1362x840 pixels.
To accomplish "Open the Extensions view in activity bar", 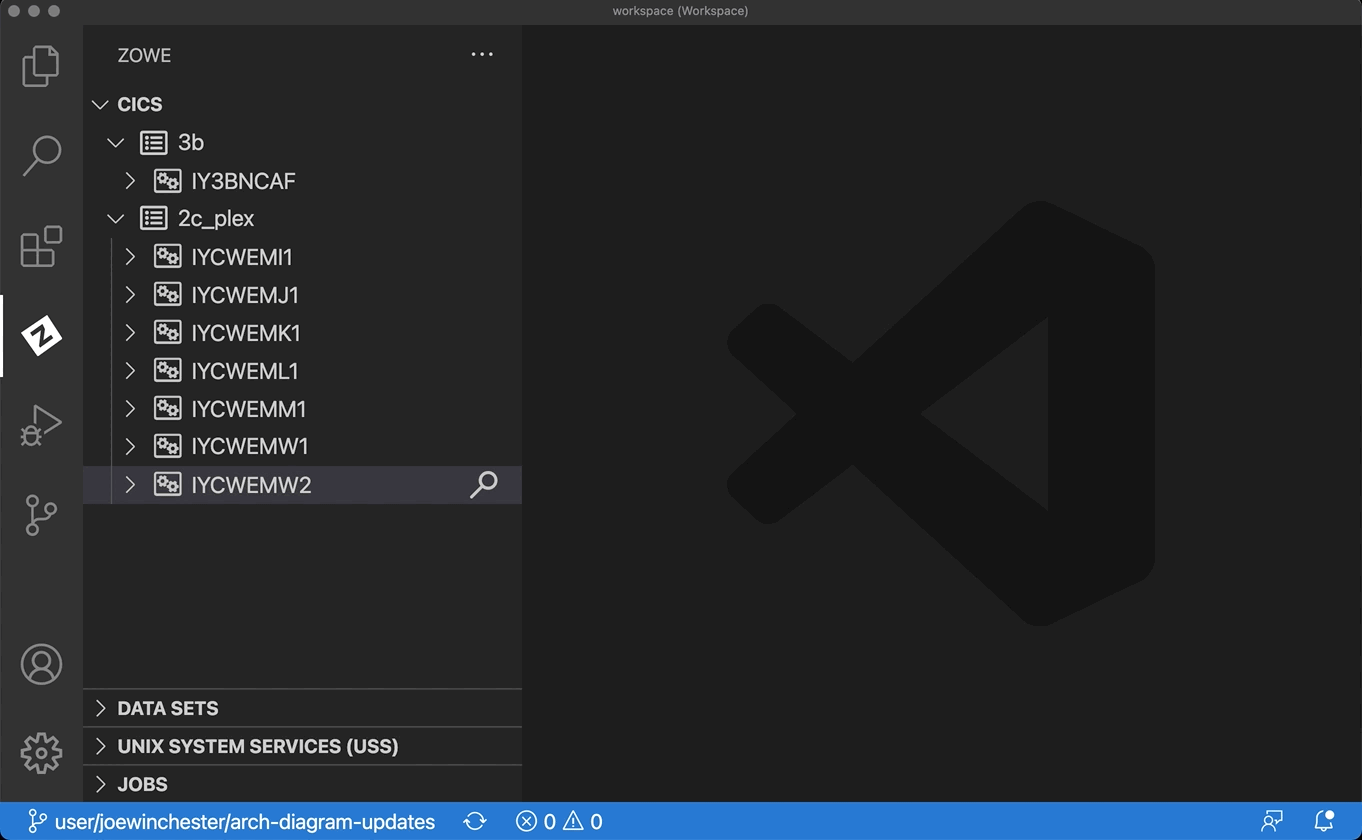I will point(41,246).
